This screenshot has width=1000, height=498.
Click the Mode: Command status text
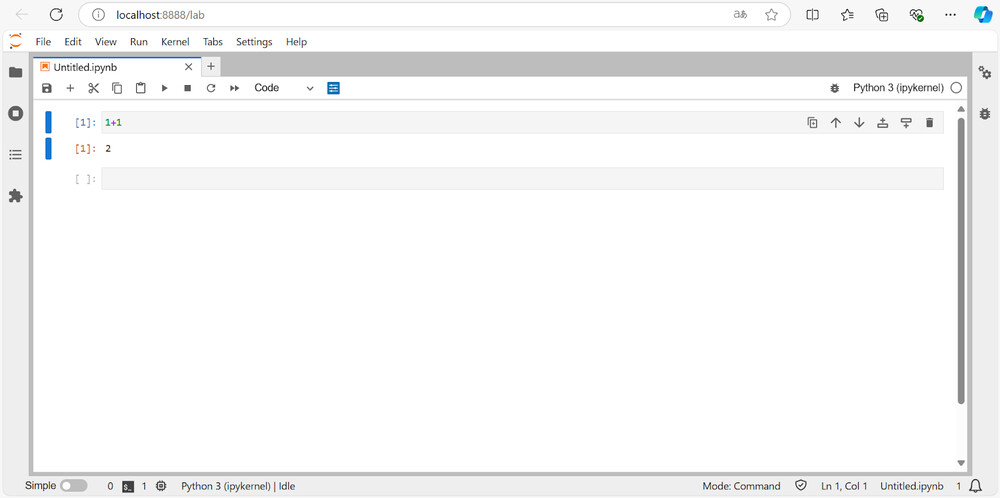click(x=741, y=486)
